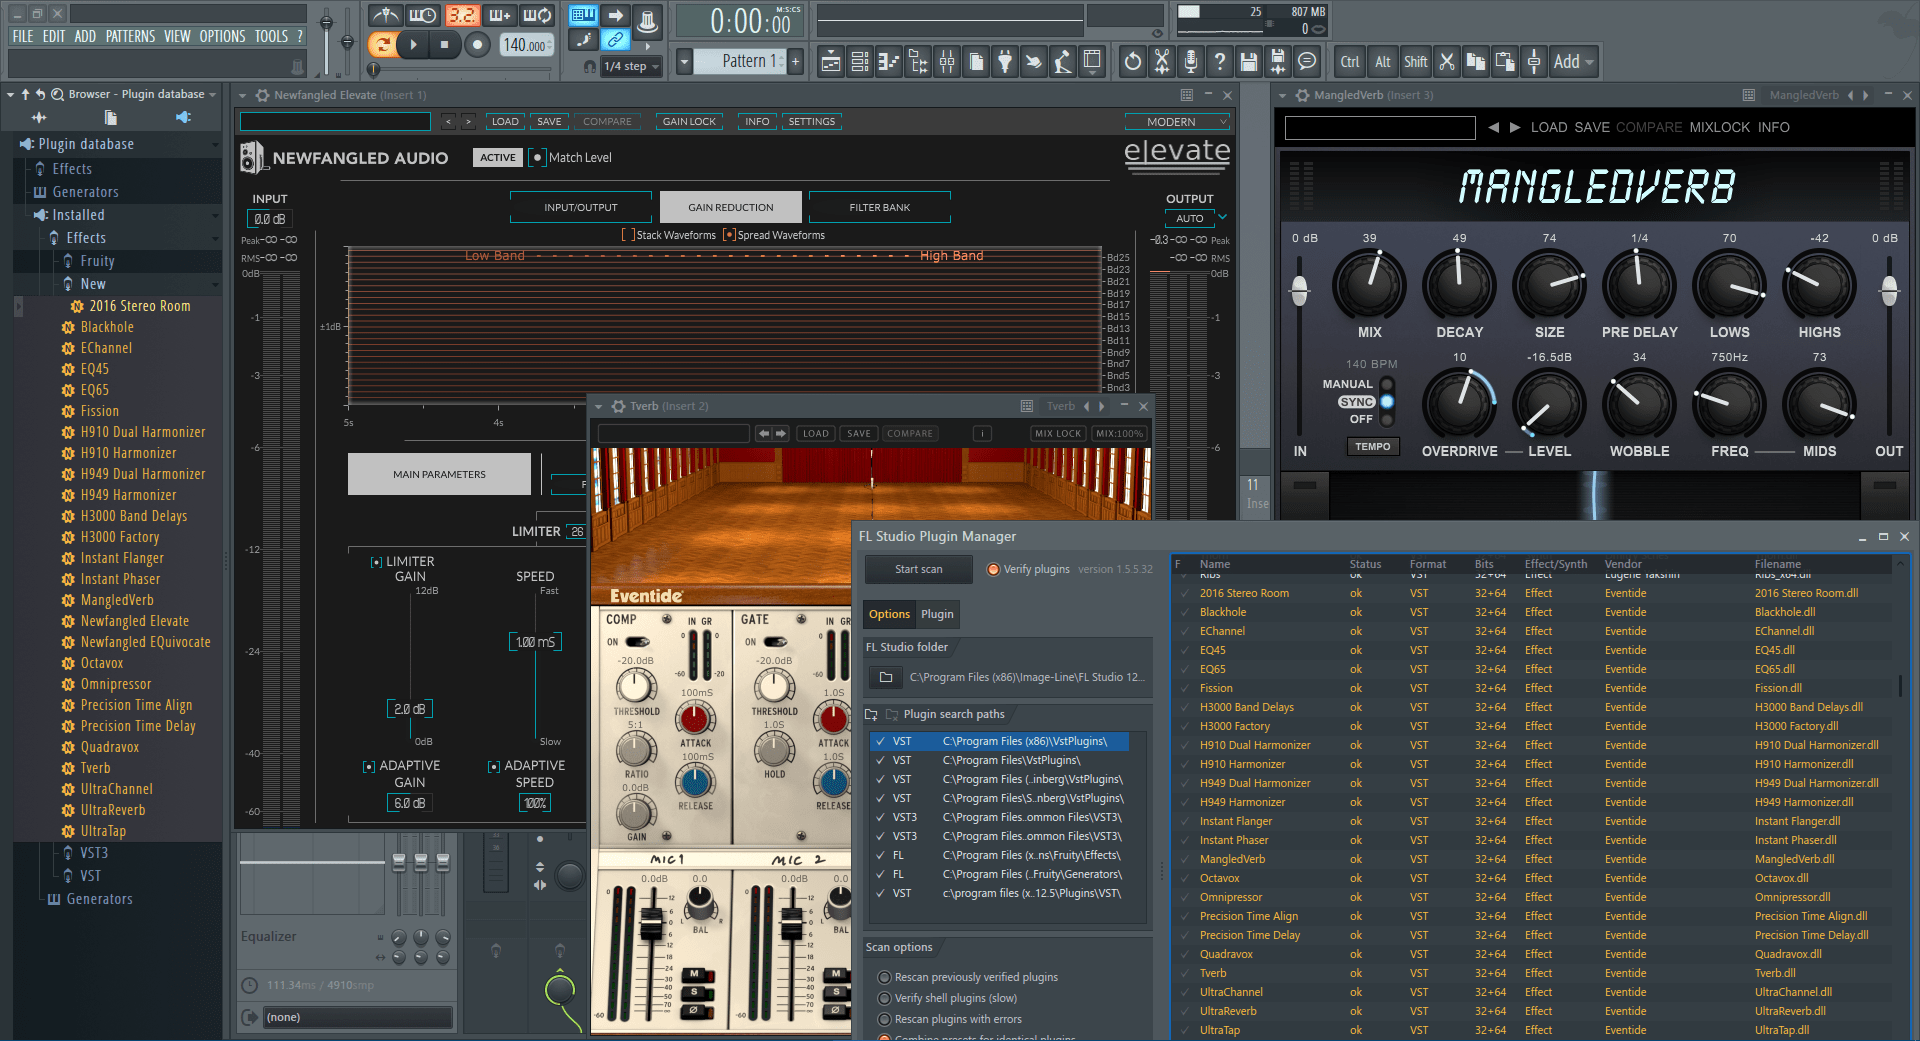
Task: Enable the 3-2-1 countdown before recording
Action: [x=462, y=15]
